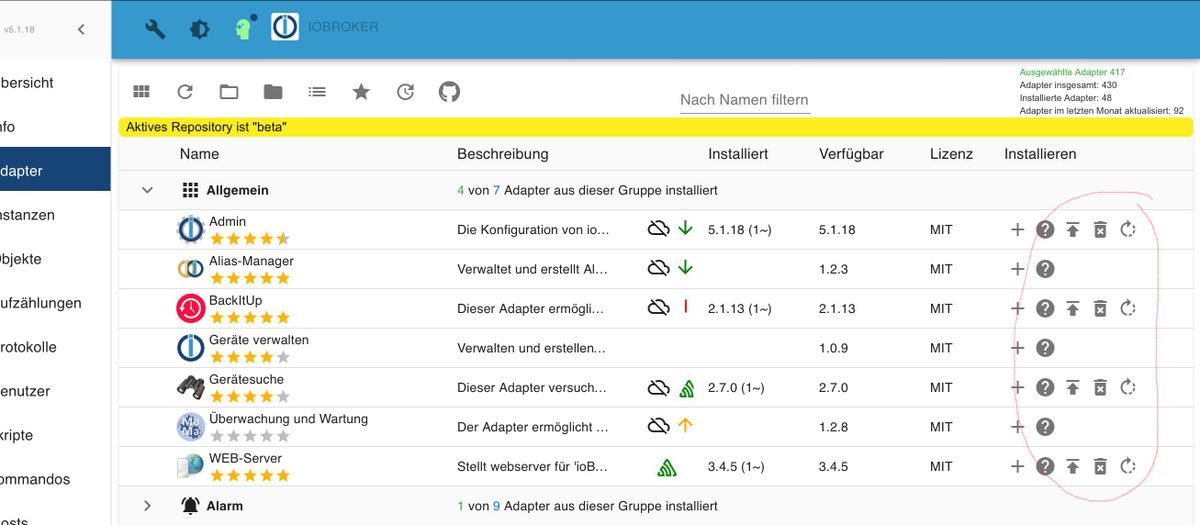This screenshot has width=1200, height=525.
Task: Show favorites star filter icon
Action: point(361,92)
